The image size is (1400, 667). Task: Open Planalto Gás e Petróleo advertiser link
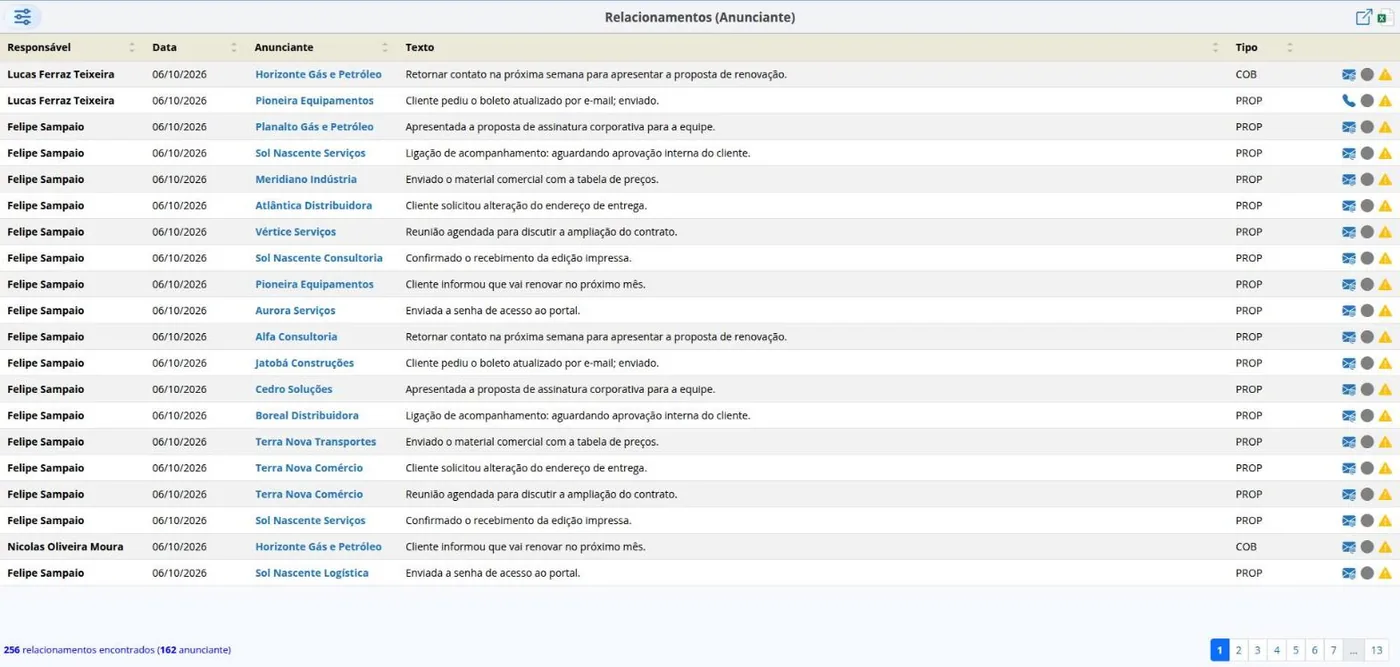(x=314, y=127)
